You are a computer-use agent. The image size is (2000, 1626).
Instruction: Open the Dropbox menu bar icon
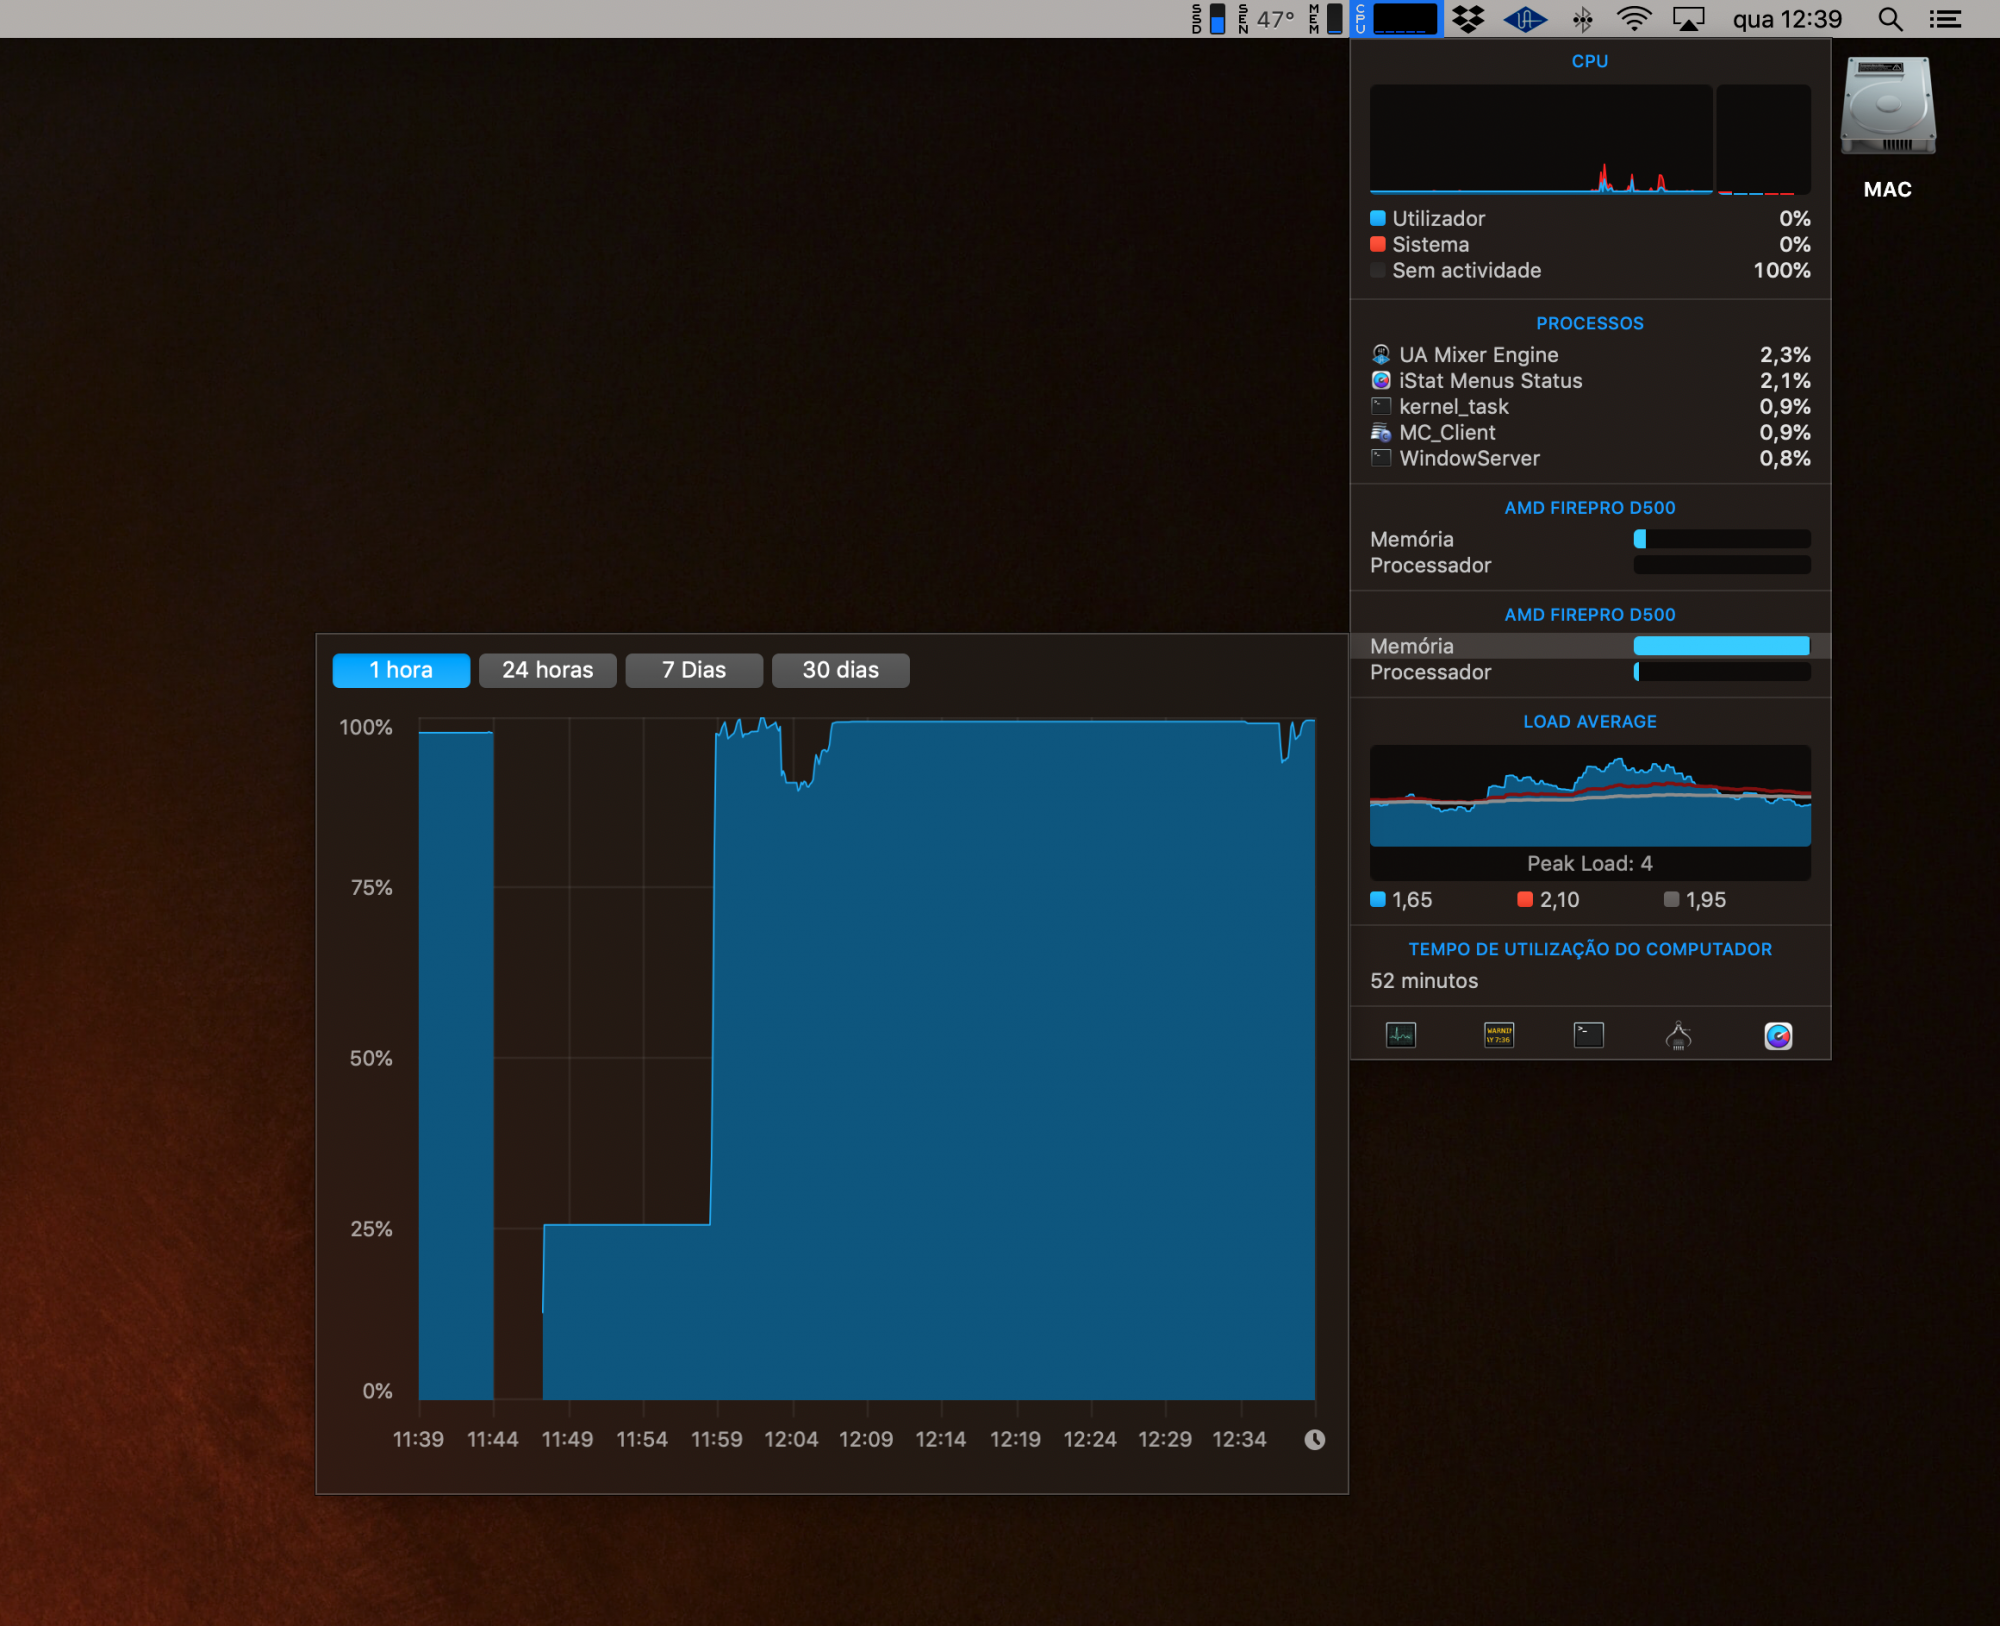[1468, 19]
